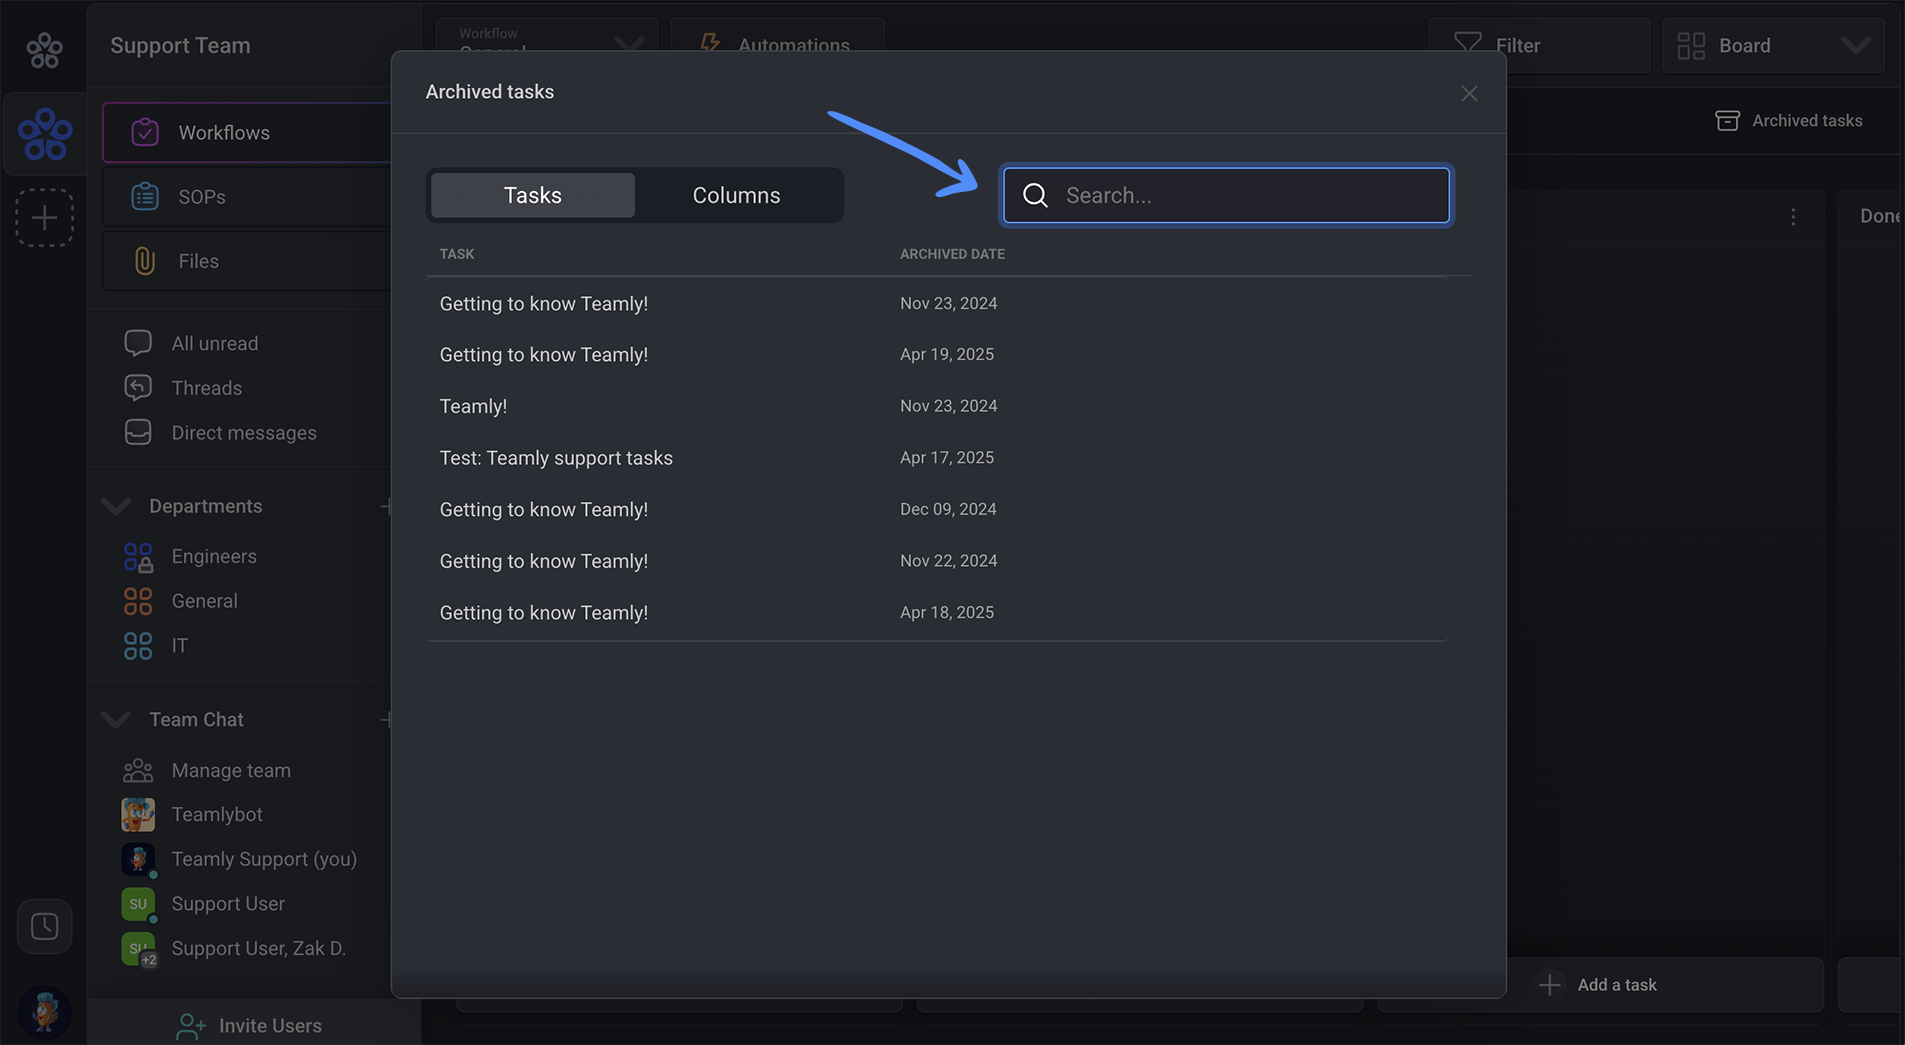Click the Archived tasks box icon
Screen dimensions: 1905x1045
point(1727,120)
